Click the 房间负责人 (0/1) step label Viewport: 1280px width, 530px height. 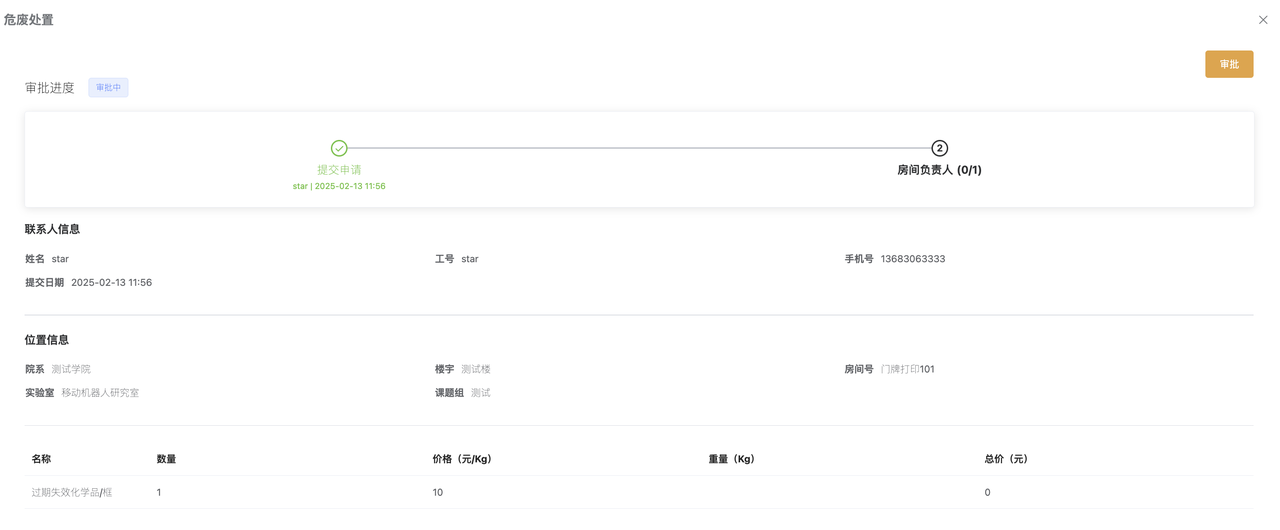[x=939, y=170]
